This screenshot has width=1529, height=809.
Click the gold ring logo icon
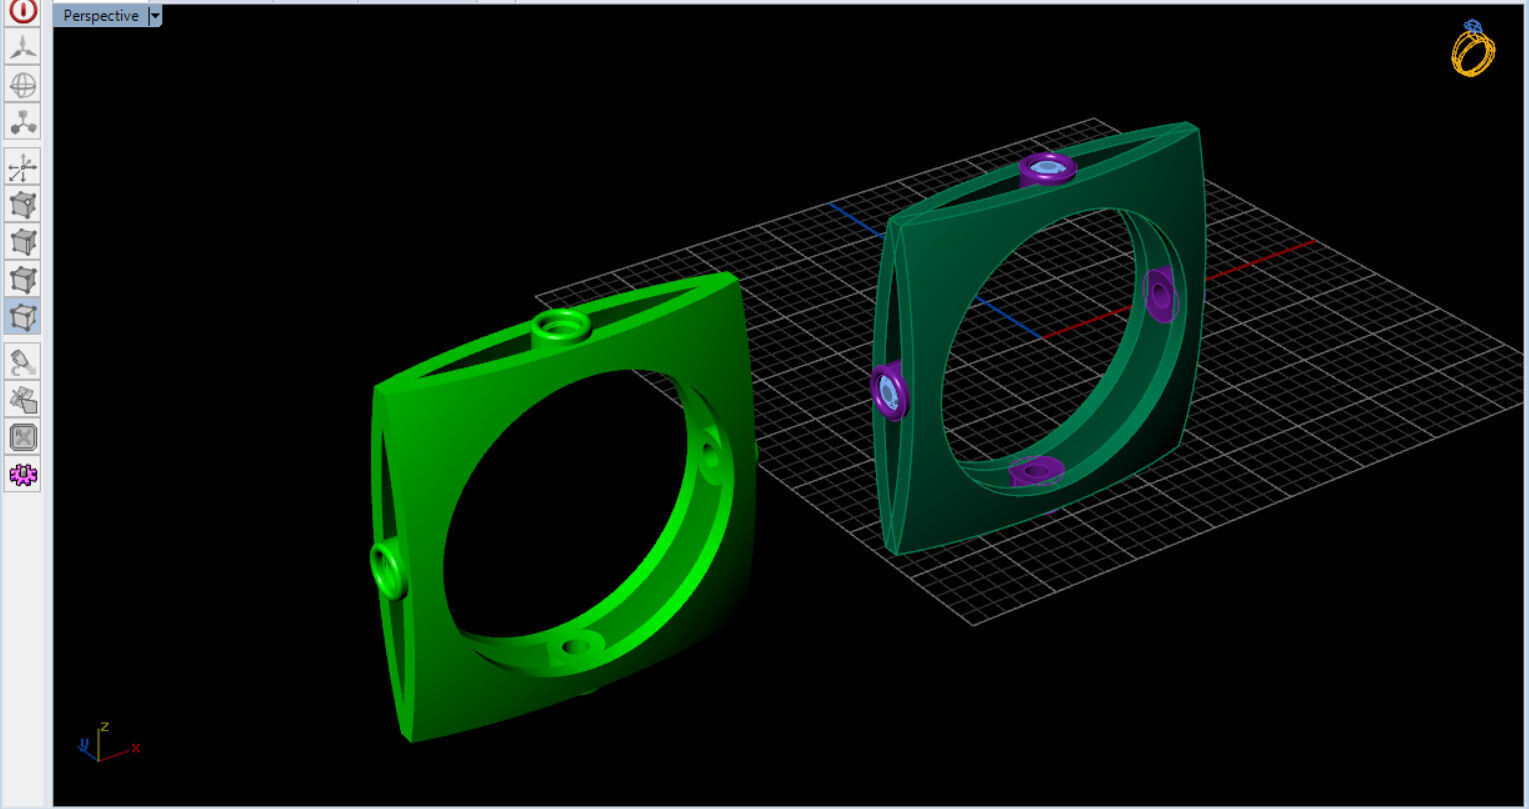point(1473,47)
